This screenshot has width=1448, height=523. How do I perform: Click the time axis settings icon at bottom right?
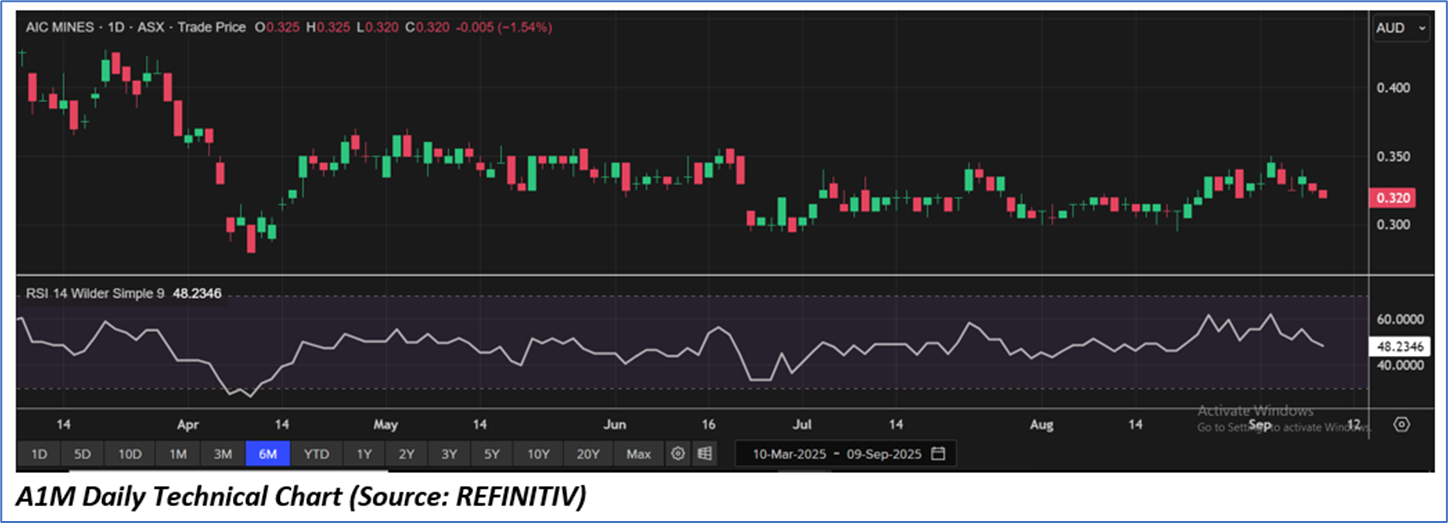1401,425
